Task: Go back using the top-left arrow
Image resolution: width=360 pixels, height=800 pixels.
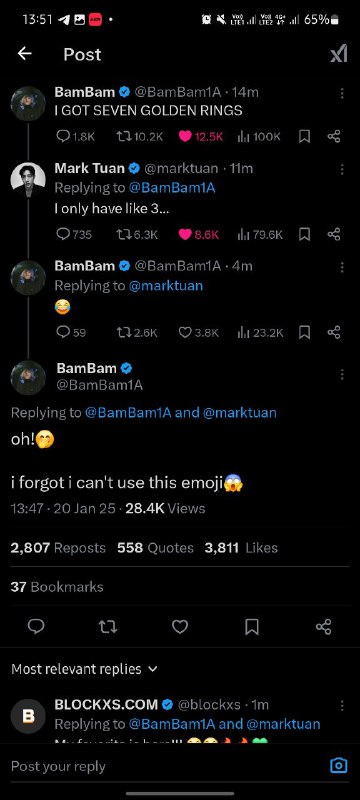Action: pos(24,54)
